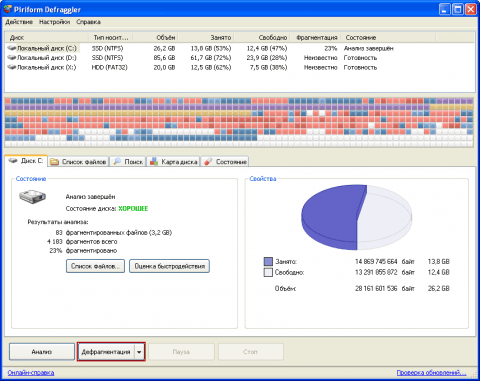Click the drive icon for Локальный диск (C:)
This screenshot has width=480, height=381.
[12, 48]
